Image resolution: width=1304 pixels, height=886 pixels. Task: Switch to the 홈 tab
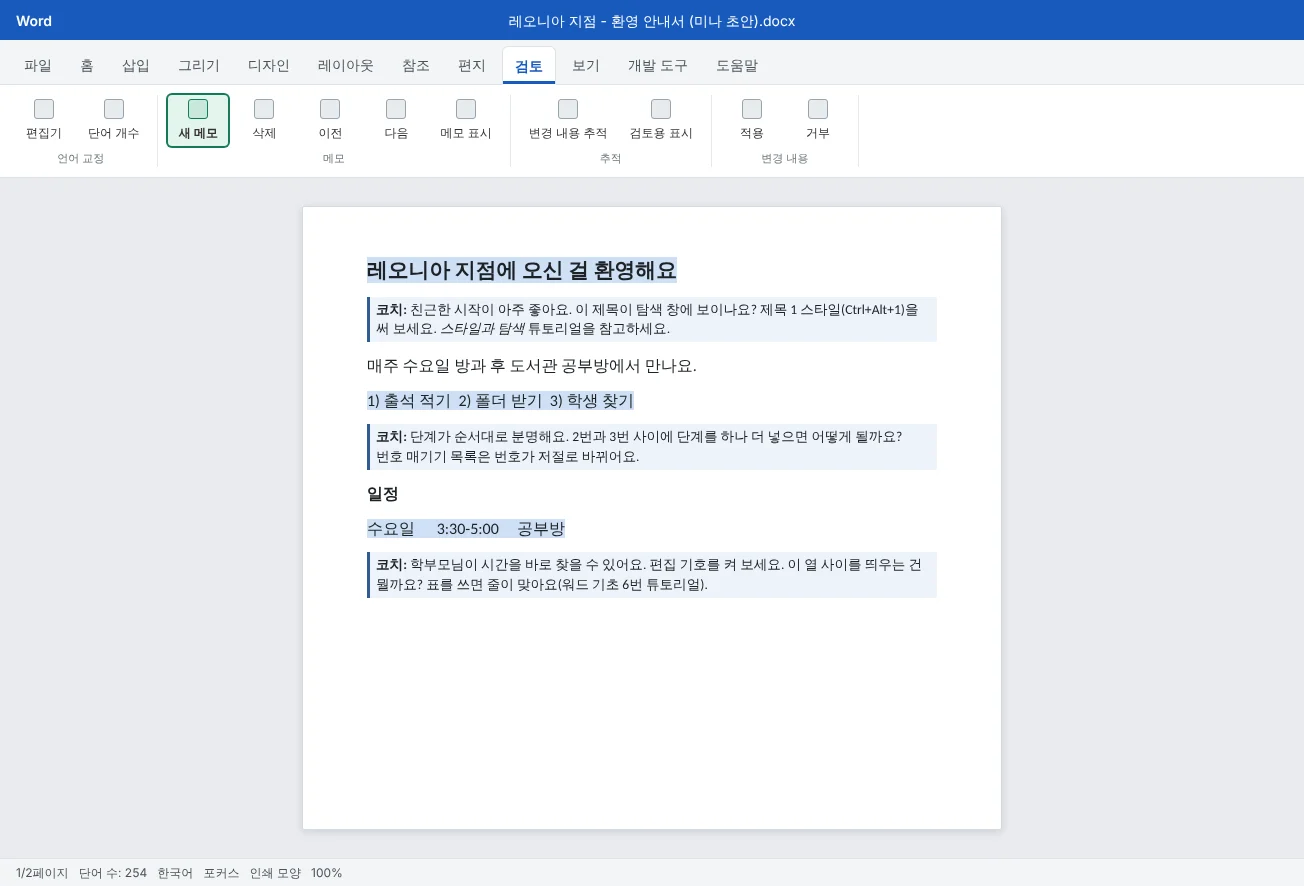click(87, 66)
